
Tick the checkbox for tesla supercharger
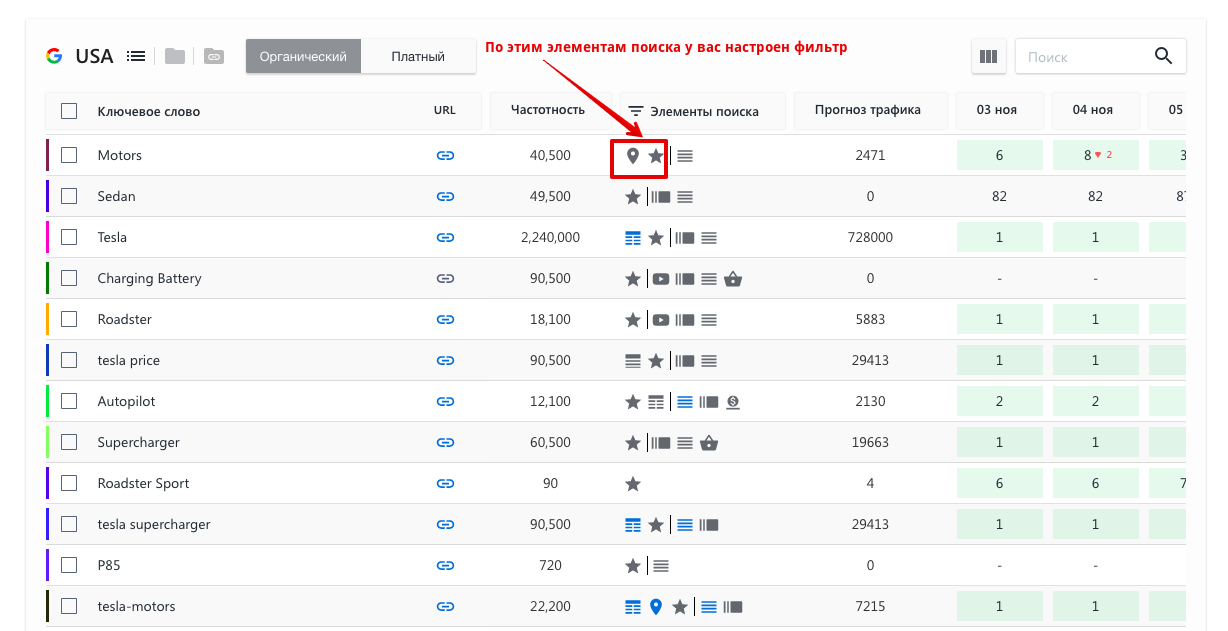(x=69, y=524)
